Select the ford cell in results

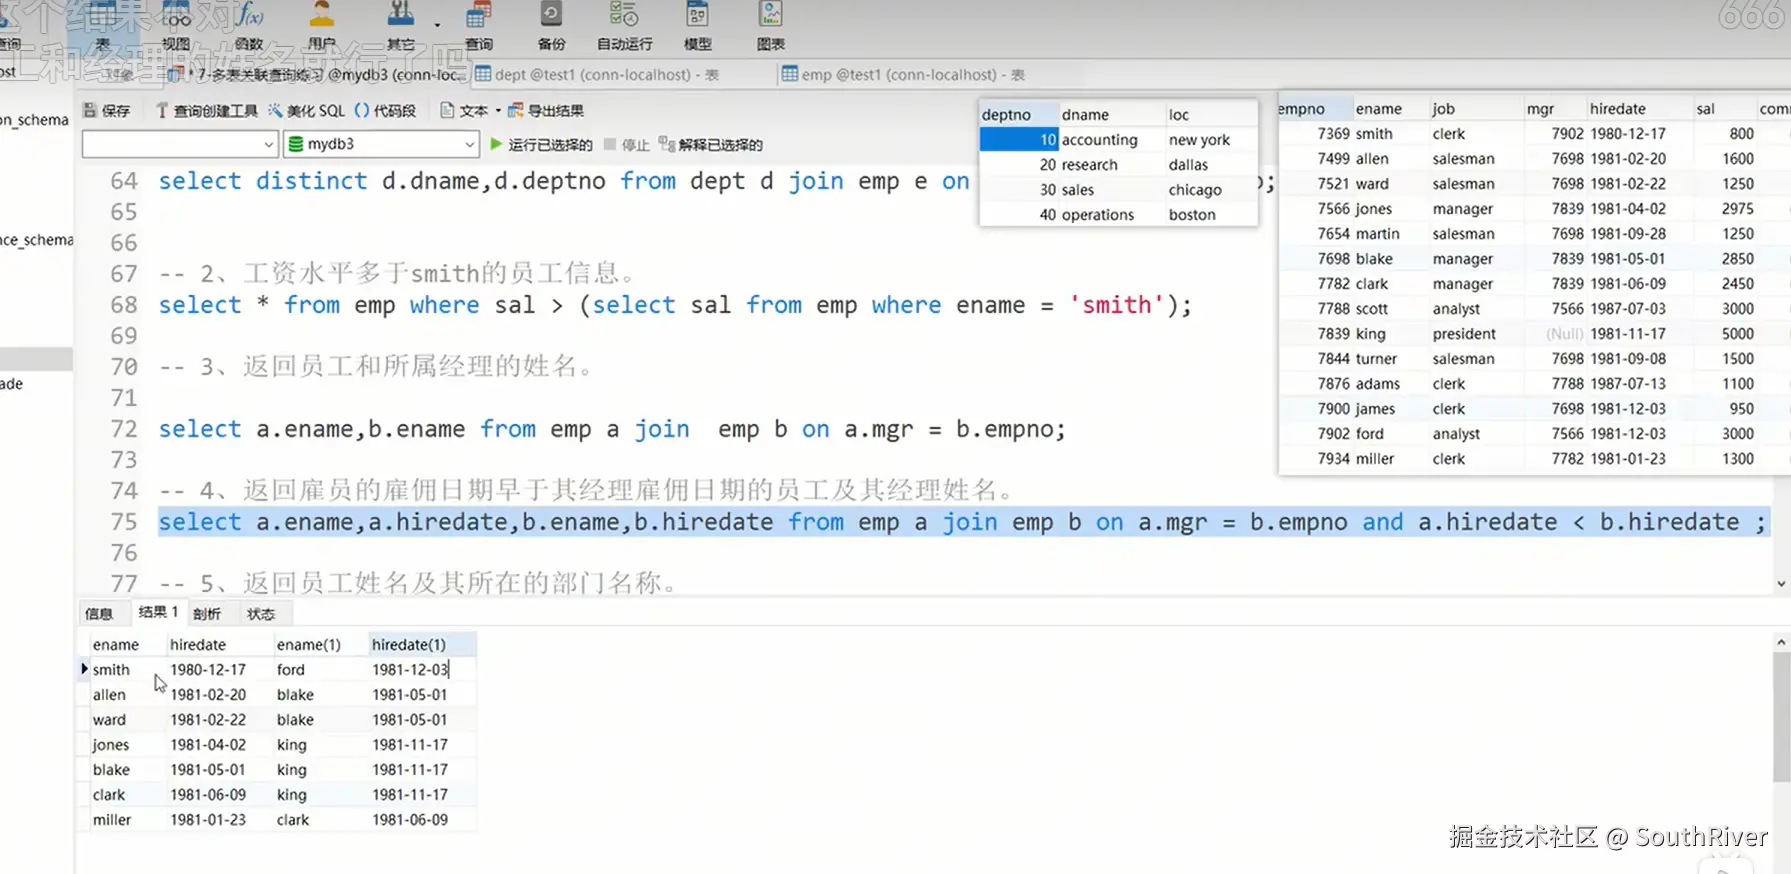coord(320,669)
